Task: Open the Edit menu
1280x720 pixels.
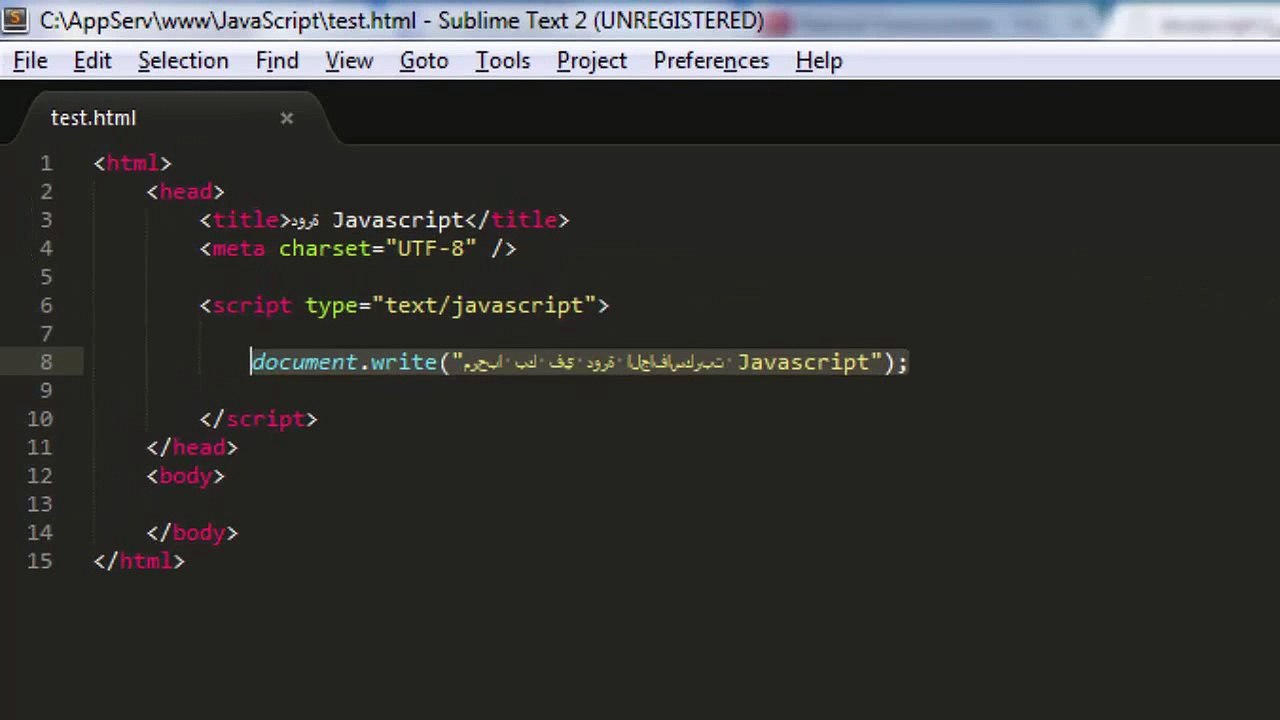Action: tap(92, 61)
